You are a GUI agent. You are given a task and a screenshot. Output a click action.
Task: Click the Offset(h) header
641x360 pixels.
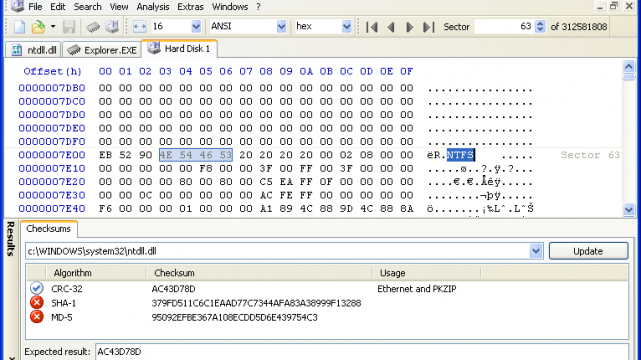click(x=52, y=72)
